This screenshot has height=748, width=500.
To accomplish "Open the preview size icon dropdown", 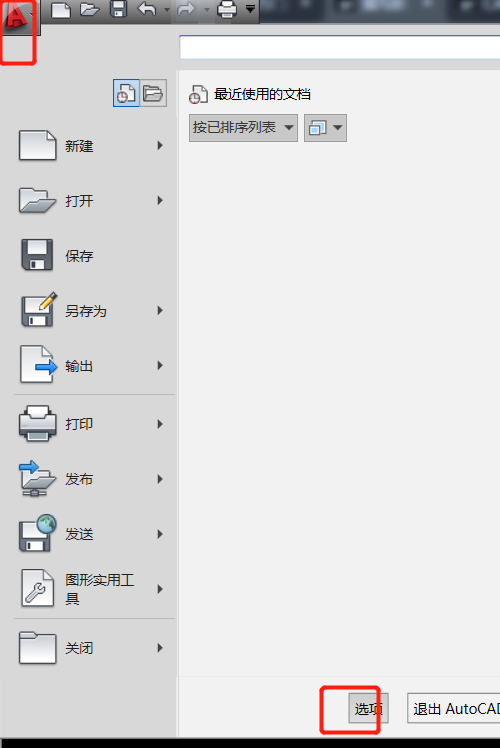I will click(325, 128).
